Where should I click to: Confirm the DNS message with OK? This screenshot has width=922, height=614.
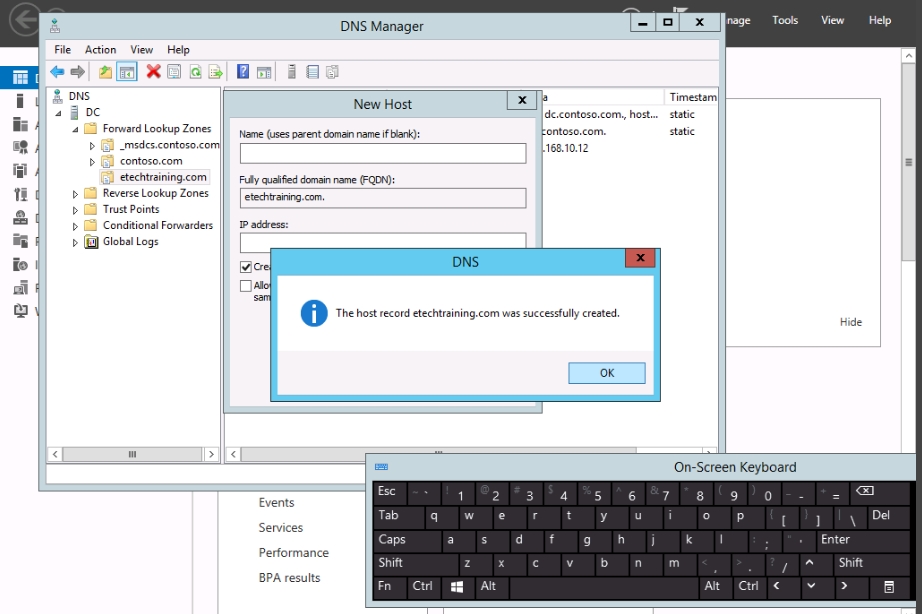[x=607, y=373]
